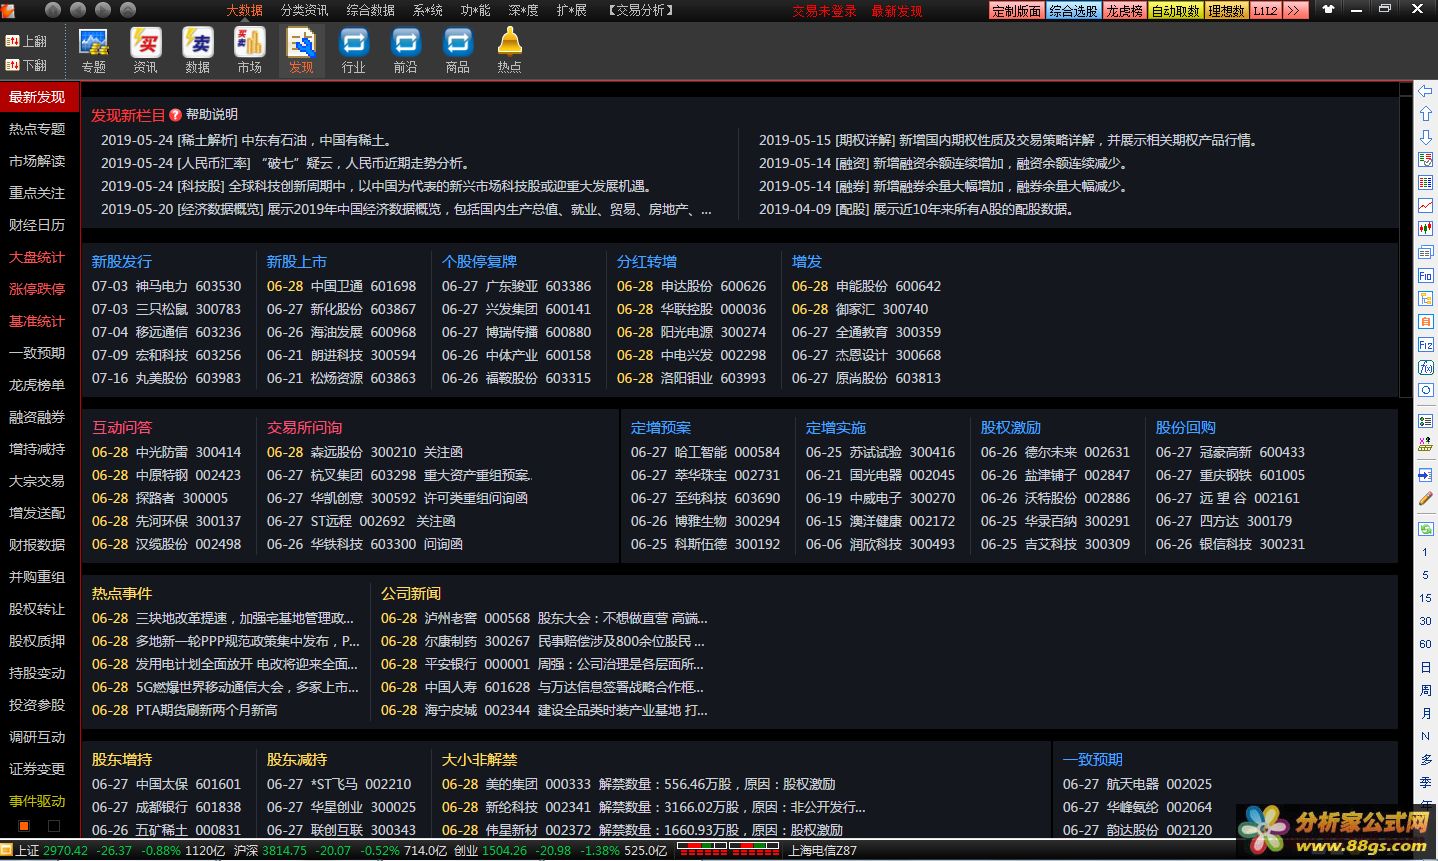Select the 月 monthly period
The image size is (1438, 861).
click(1425, 713)
